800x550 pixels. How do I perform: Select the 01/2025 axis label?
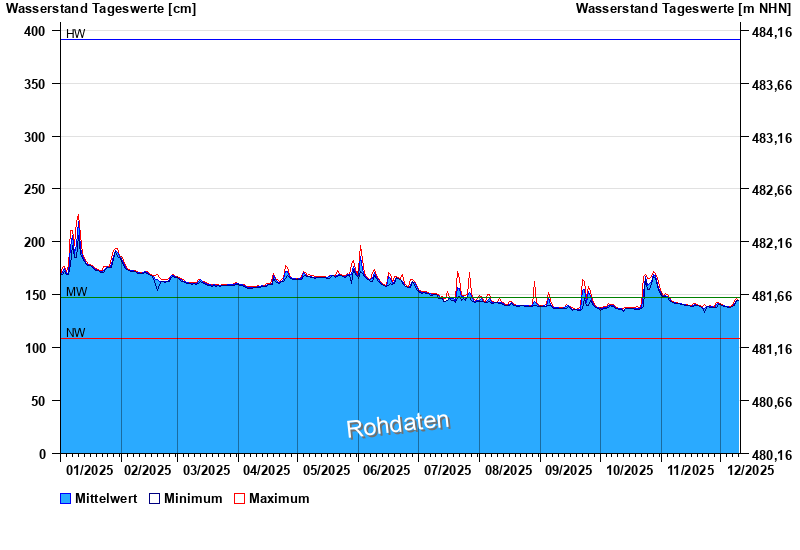[x=90, y=469]
